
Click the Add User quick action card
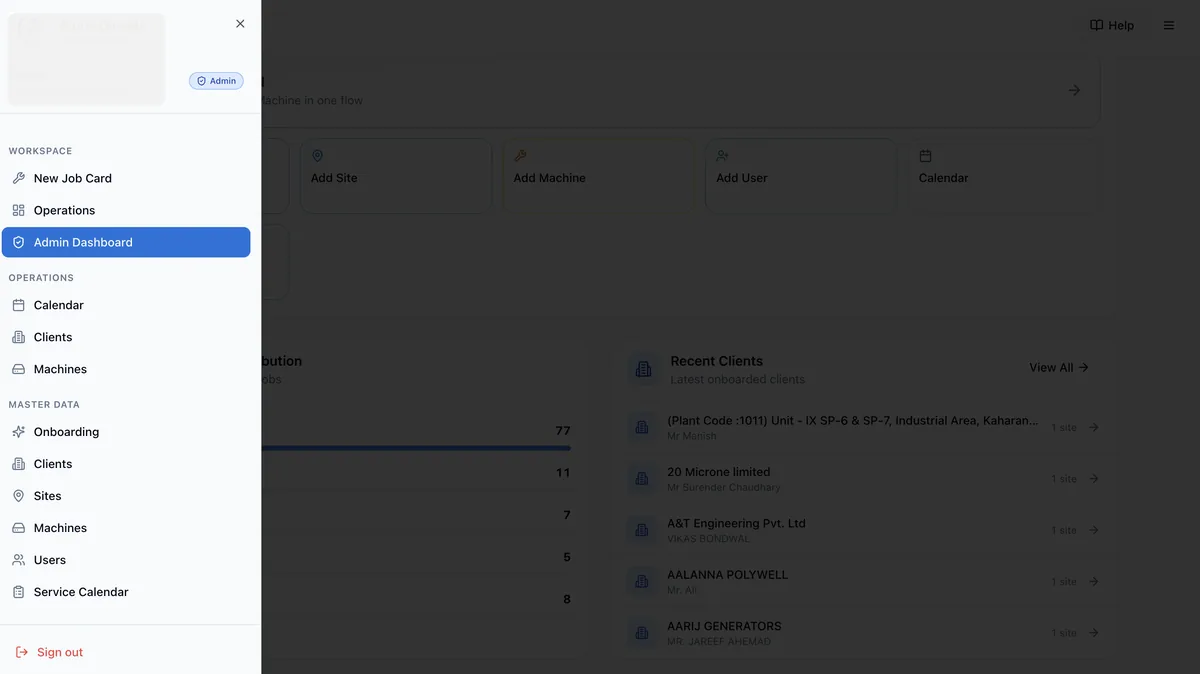(x=801, y=175)
